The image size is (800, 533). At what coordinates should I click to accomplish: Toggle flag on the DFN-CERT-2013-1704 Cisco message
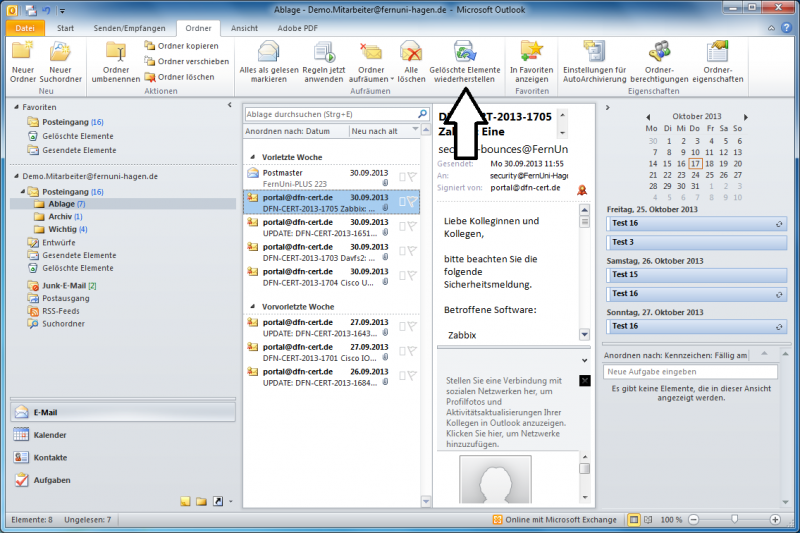(x=412, y=275)
